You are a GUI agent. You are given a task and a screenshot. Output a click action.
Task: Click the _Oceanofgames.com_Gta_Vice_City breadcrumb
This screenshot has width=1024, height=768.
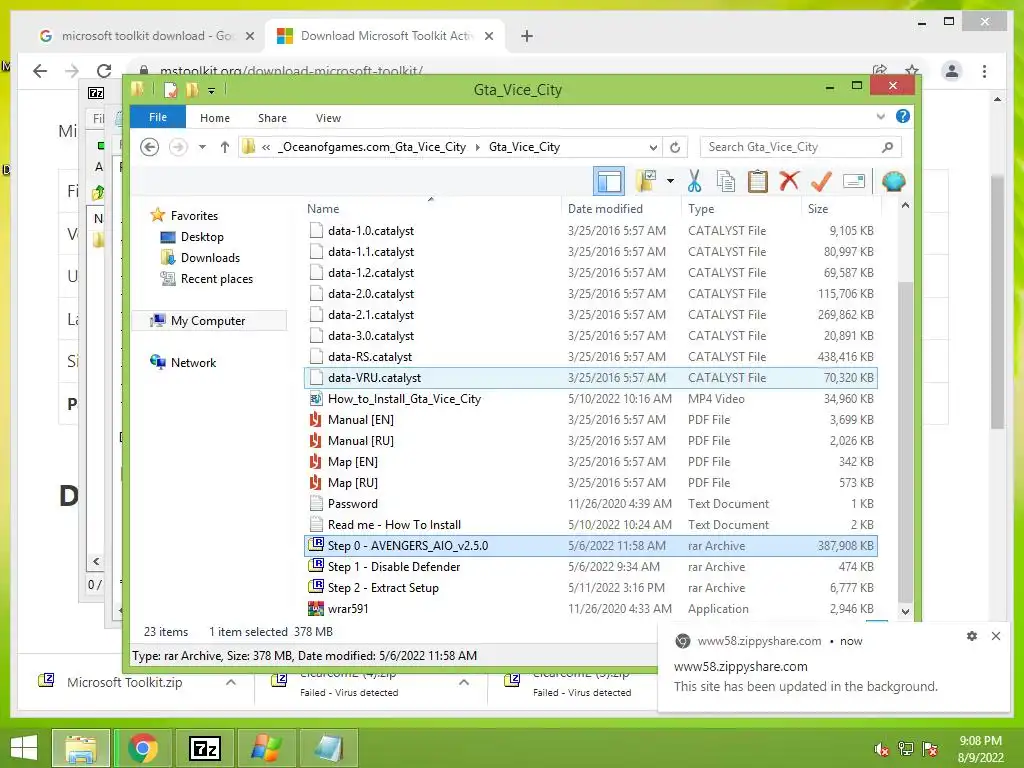(x=372, y=147)
